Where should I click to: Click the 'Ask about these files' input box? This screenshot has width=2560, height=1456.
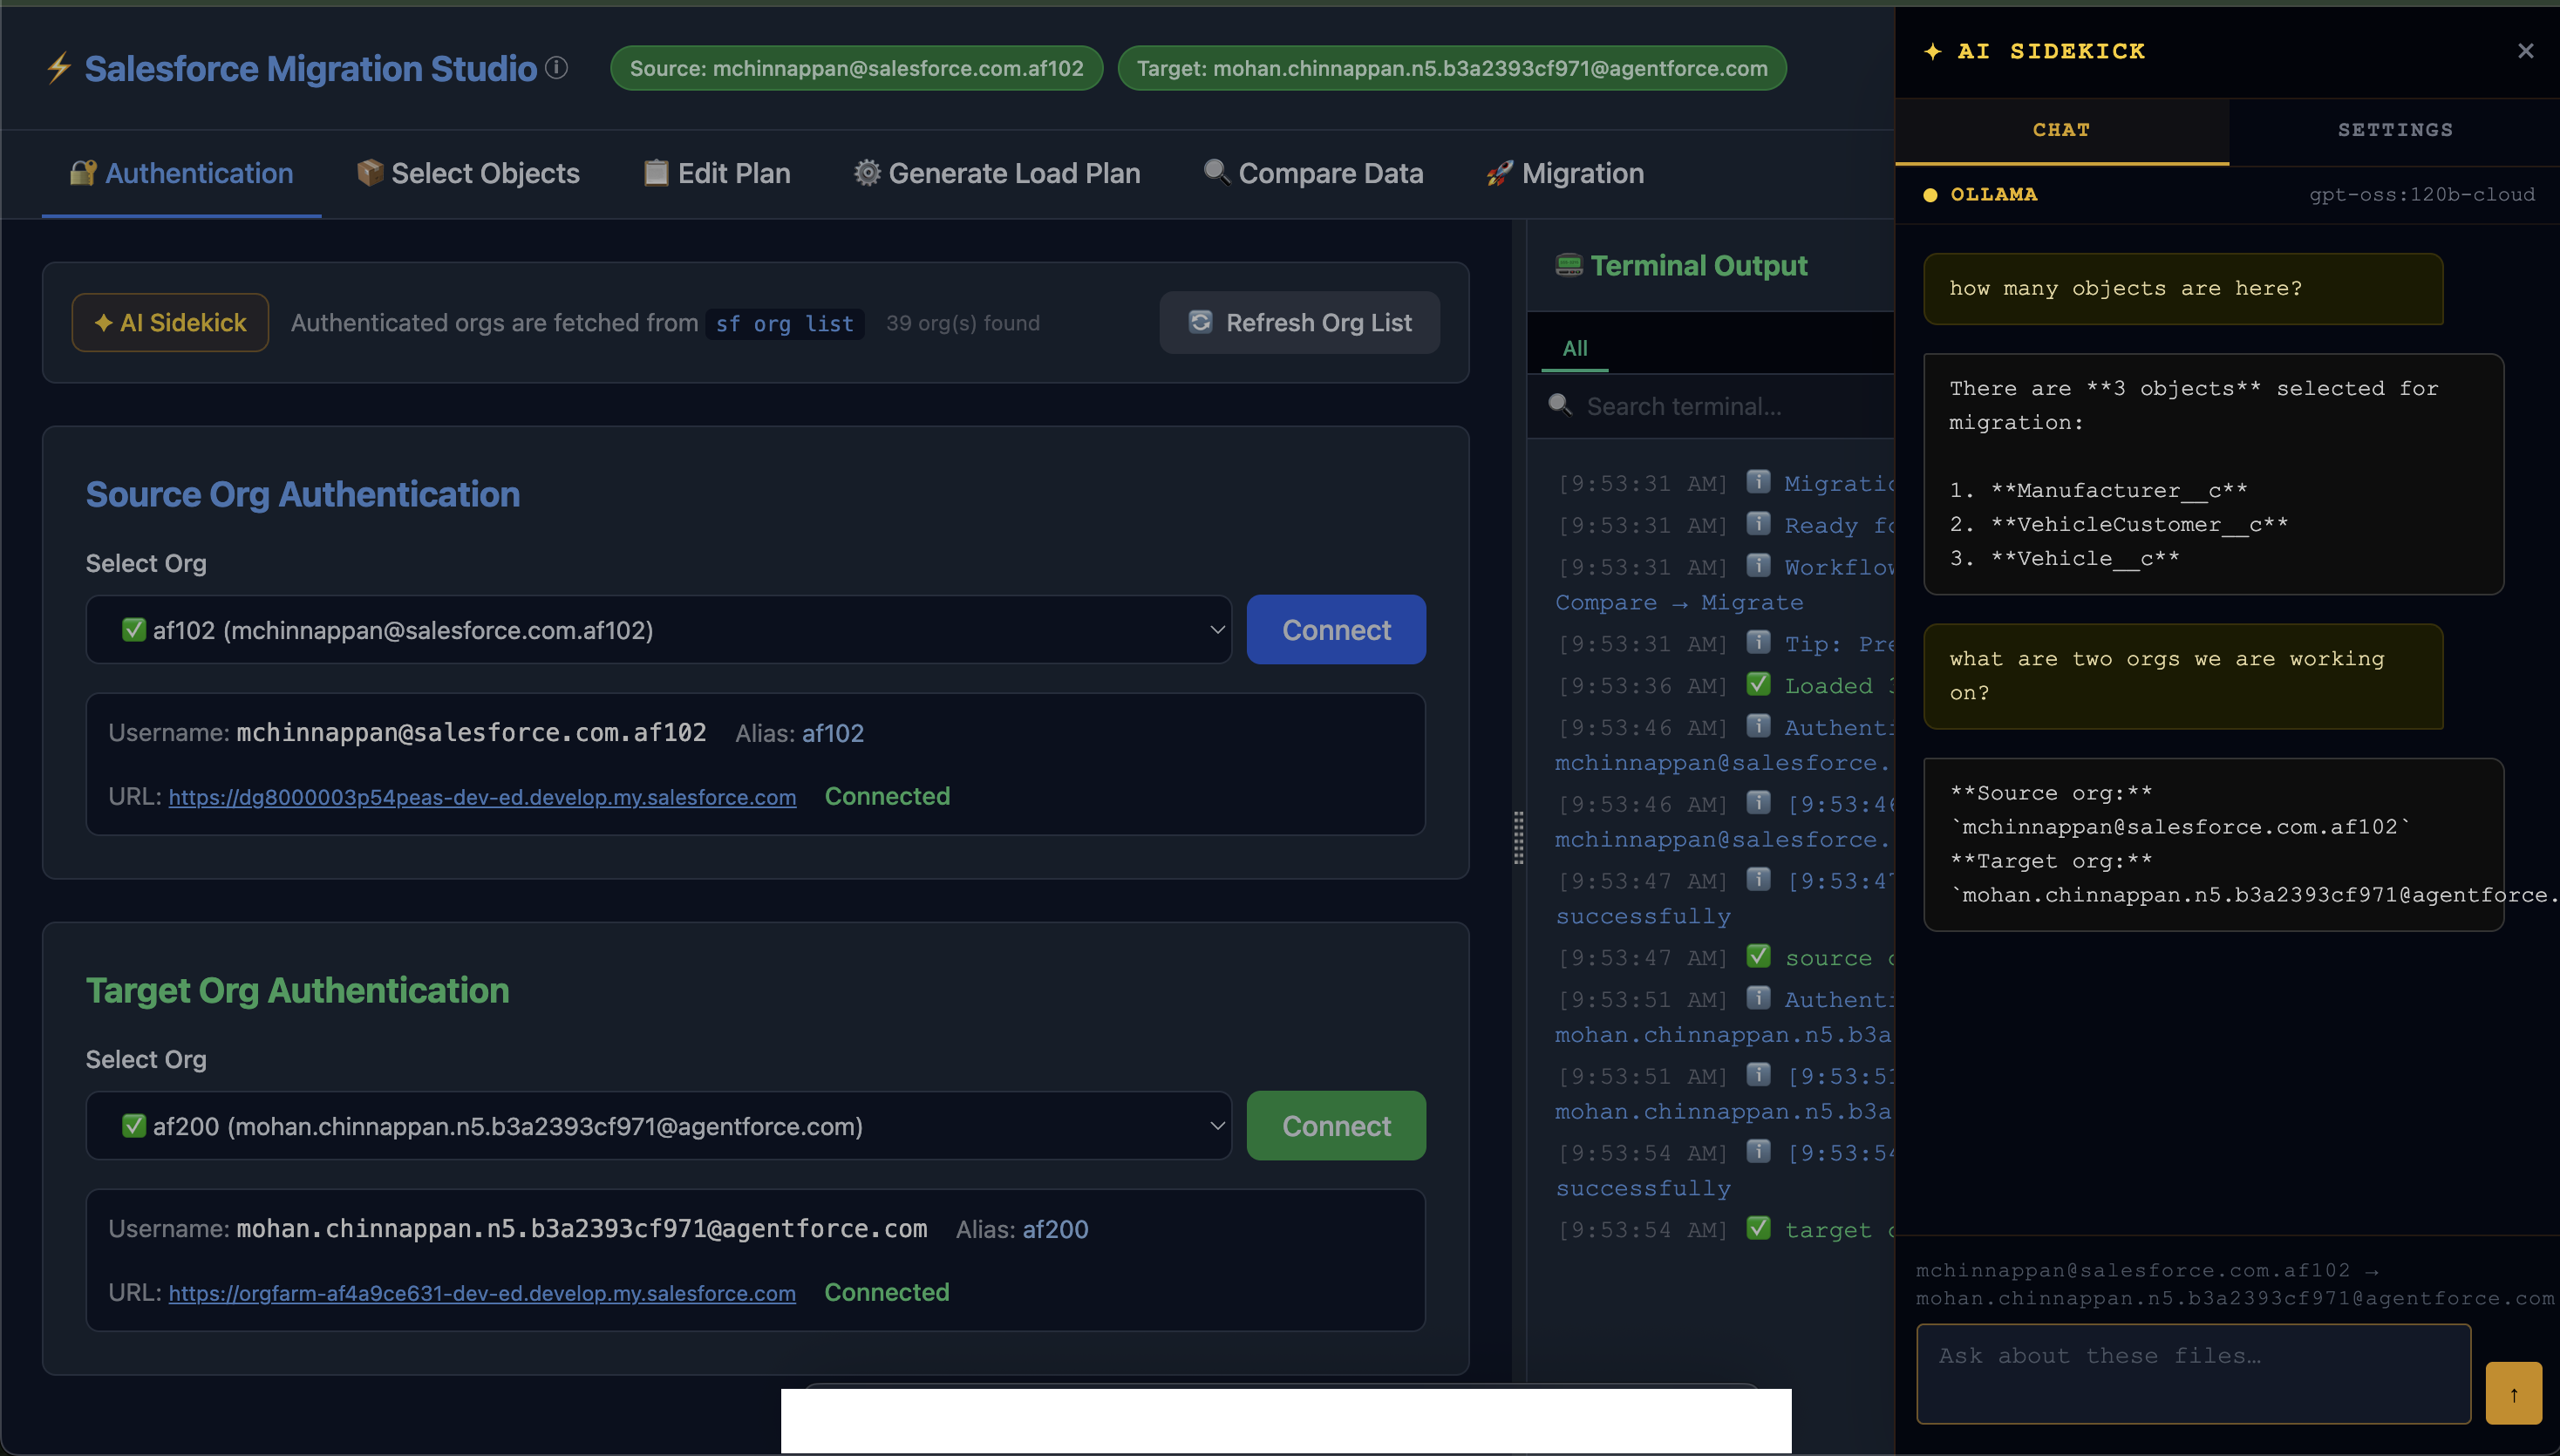(x=2193, y=1373)
